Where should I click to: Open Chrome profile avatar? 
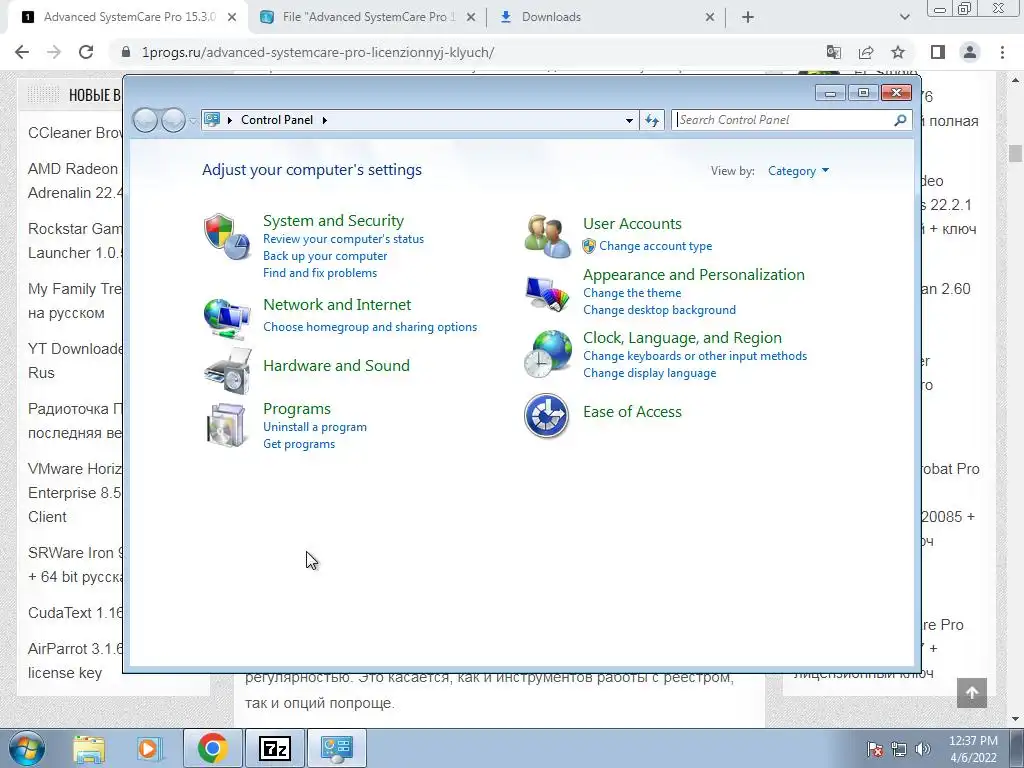[x=970, y=52]
